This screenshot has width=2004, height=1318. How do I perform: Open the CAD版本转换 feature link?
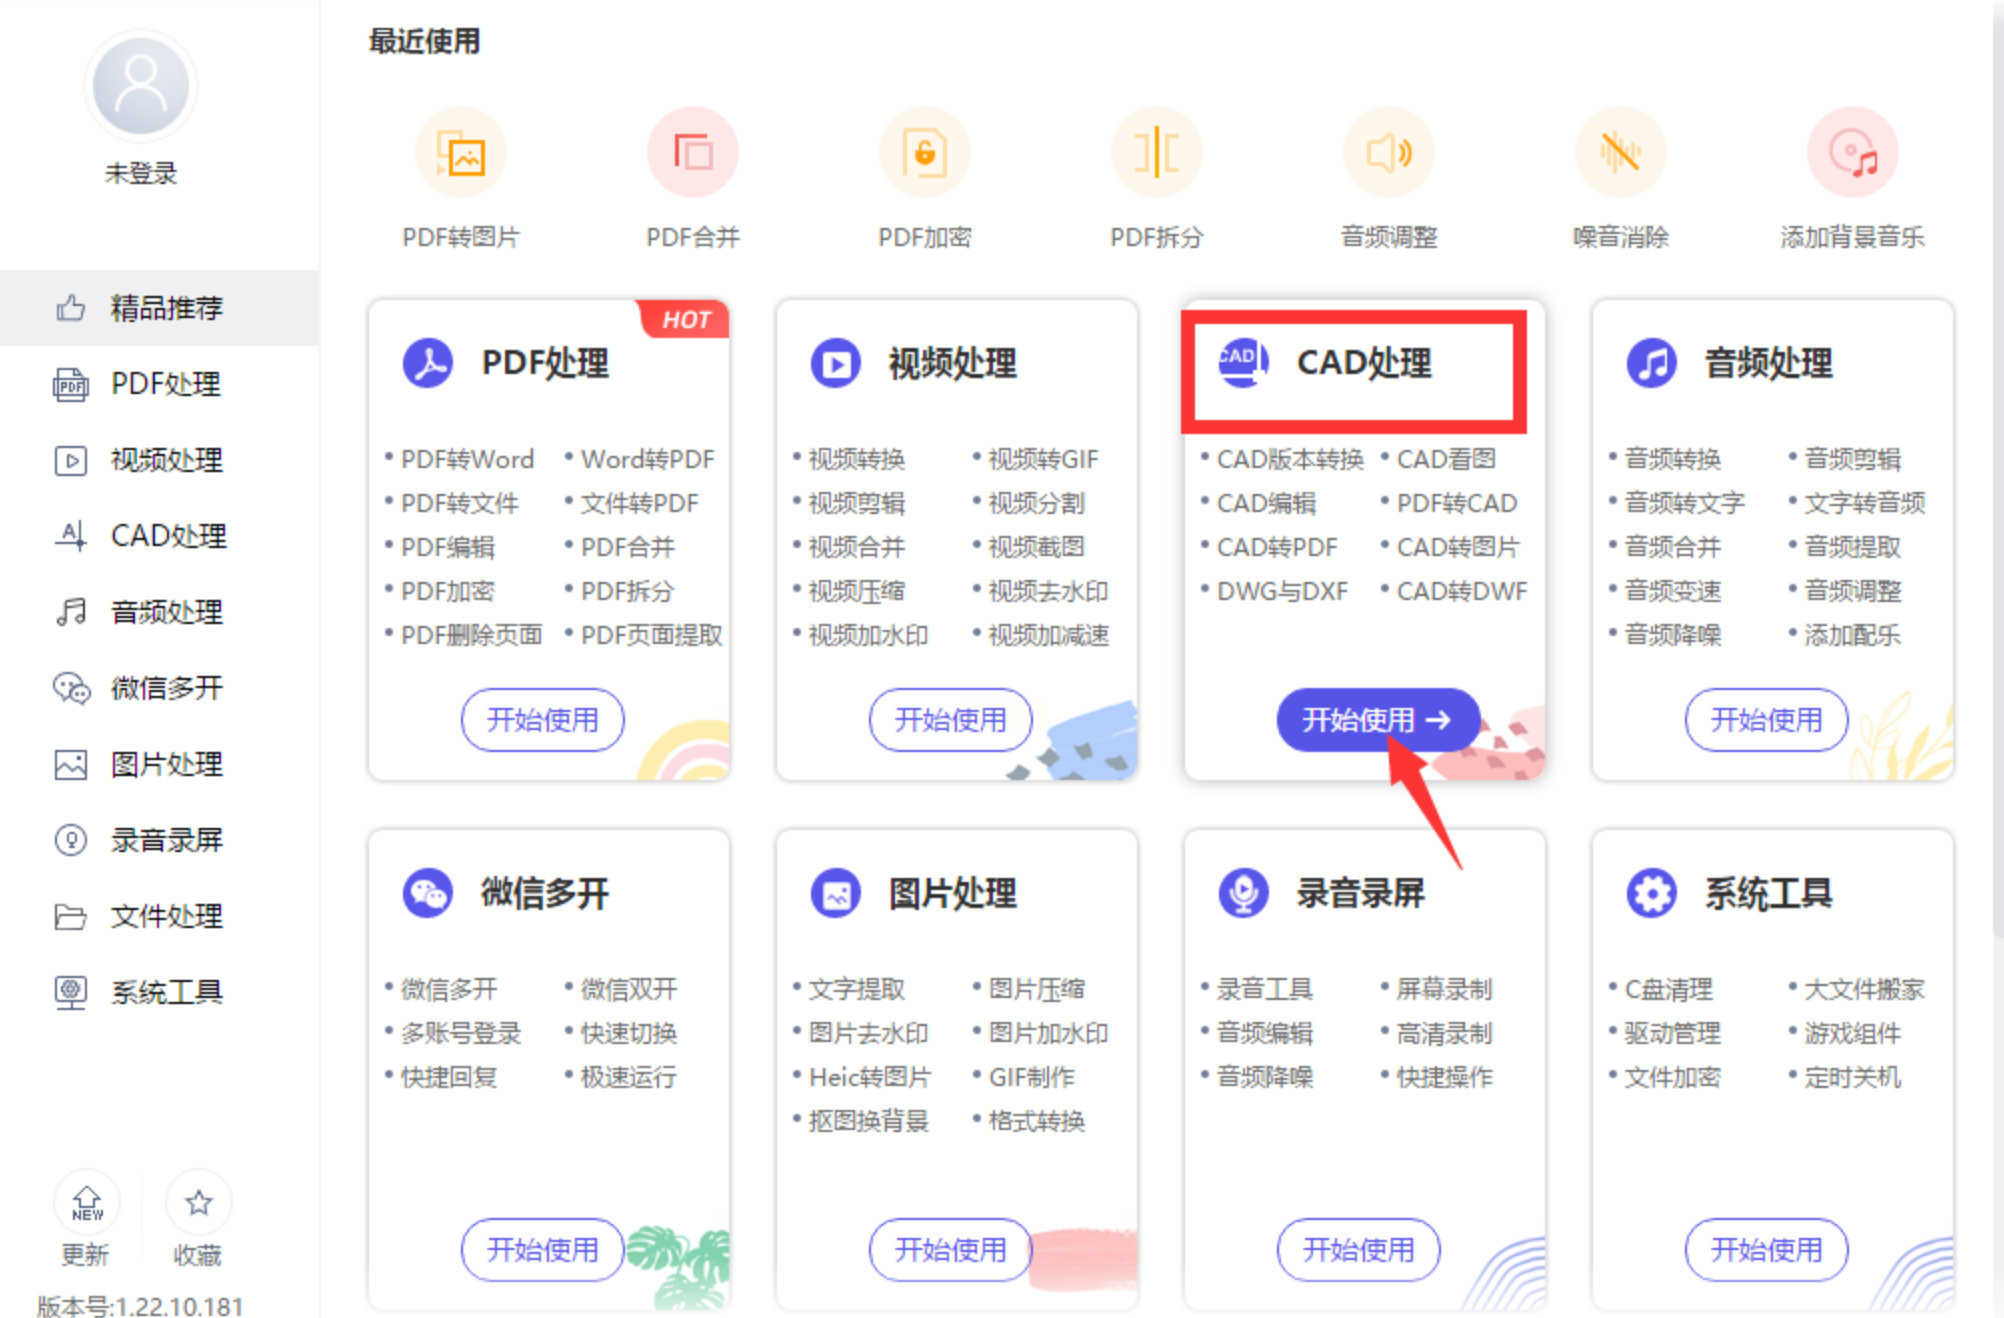pos(1290,459)
